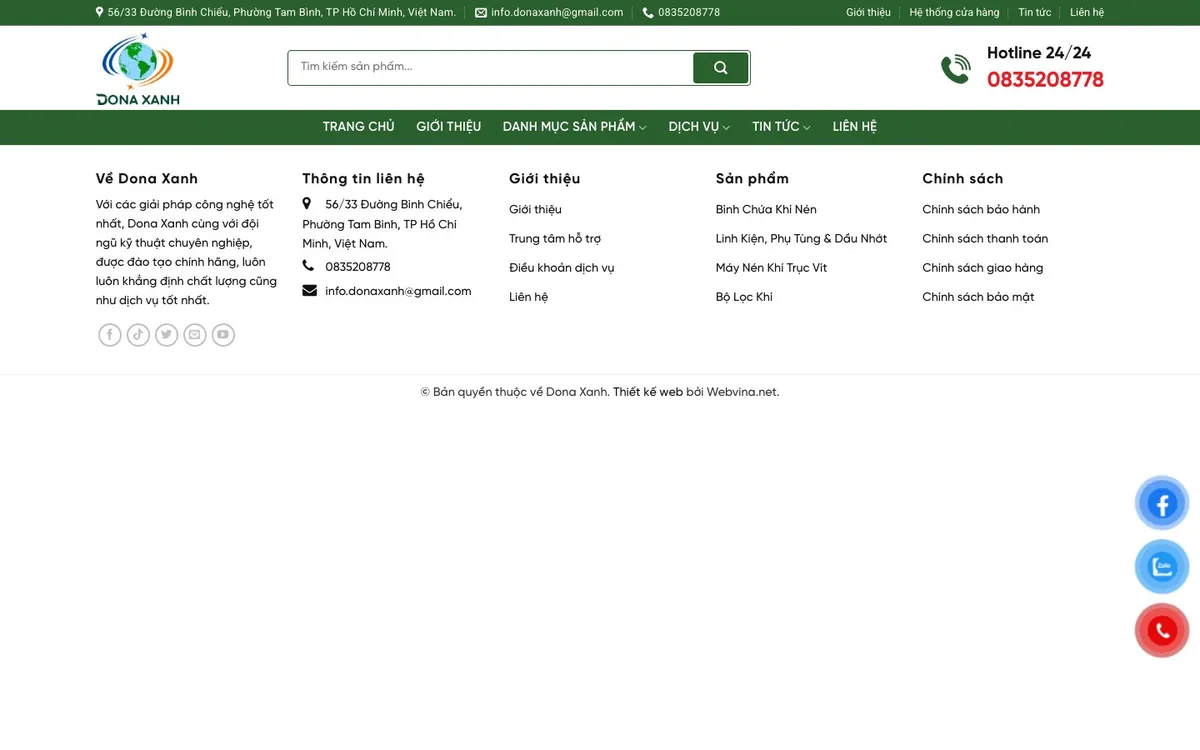This screenshot has width=1200, height=750.
Task: Expand the DANH MỤC SẢN PHẨM dropdown
Action: pos(574,127)
